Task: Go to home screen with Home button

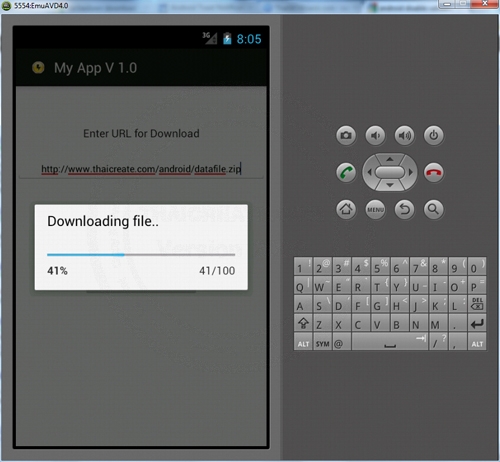Action: tap(346, 209)
